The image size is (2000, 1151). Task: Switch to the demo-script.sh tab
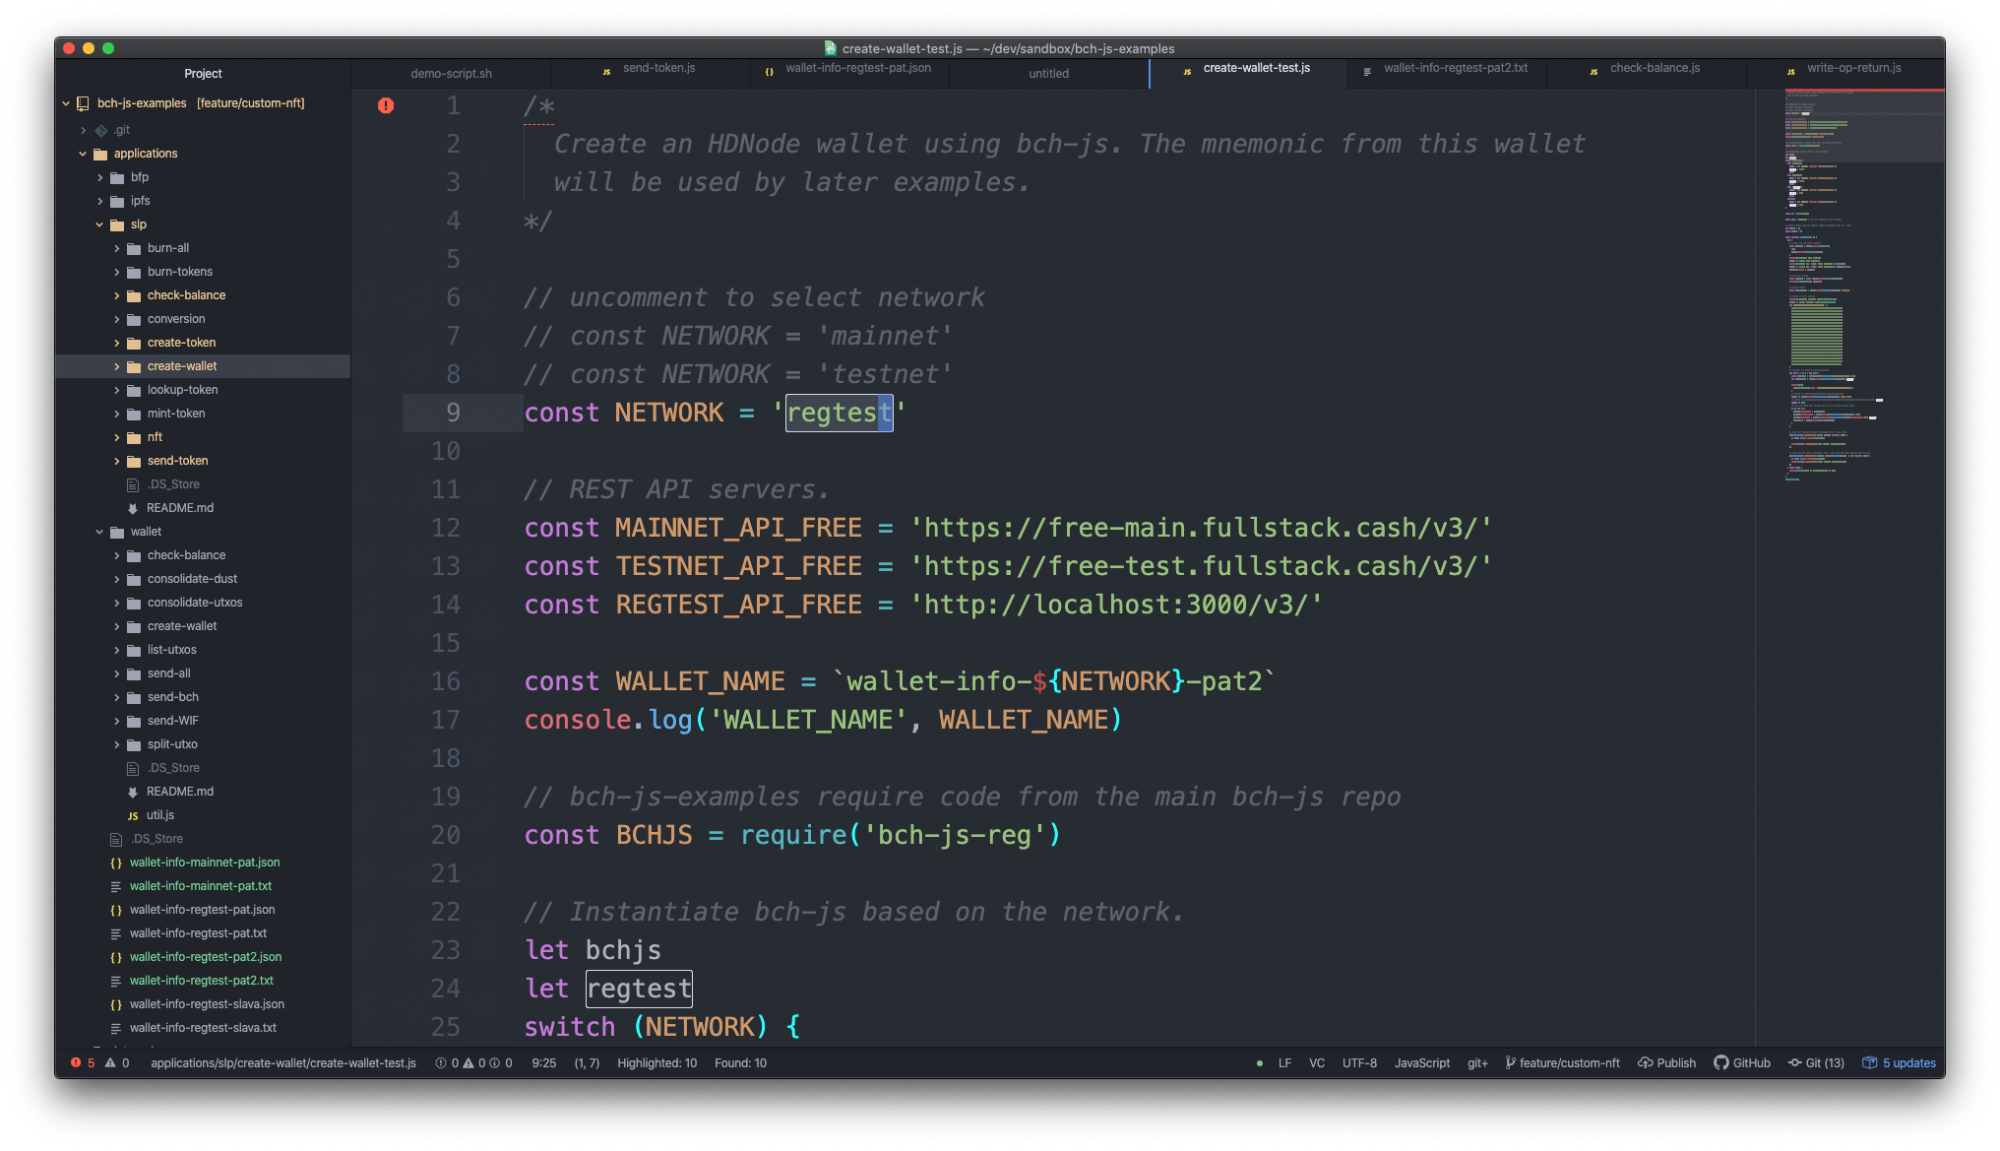coord(451,73)
